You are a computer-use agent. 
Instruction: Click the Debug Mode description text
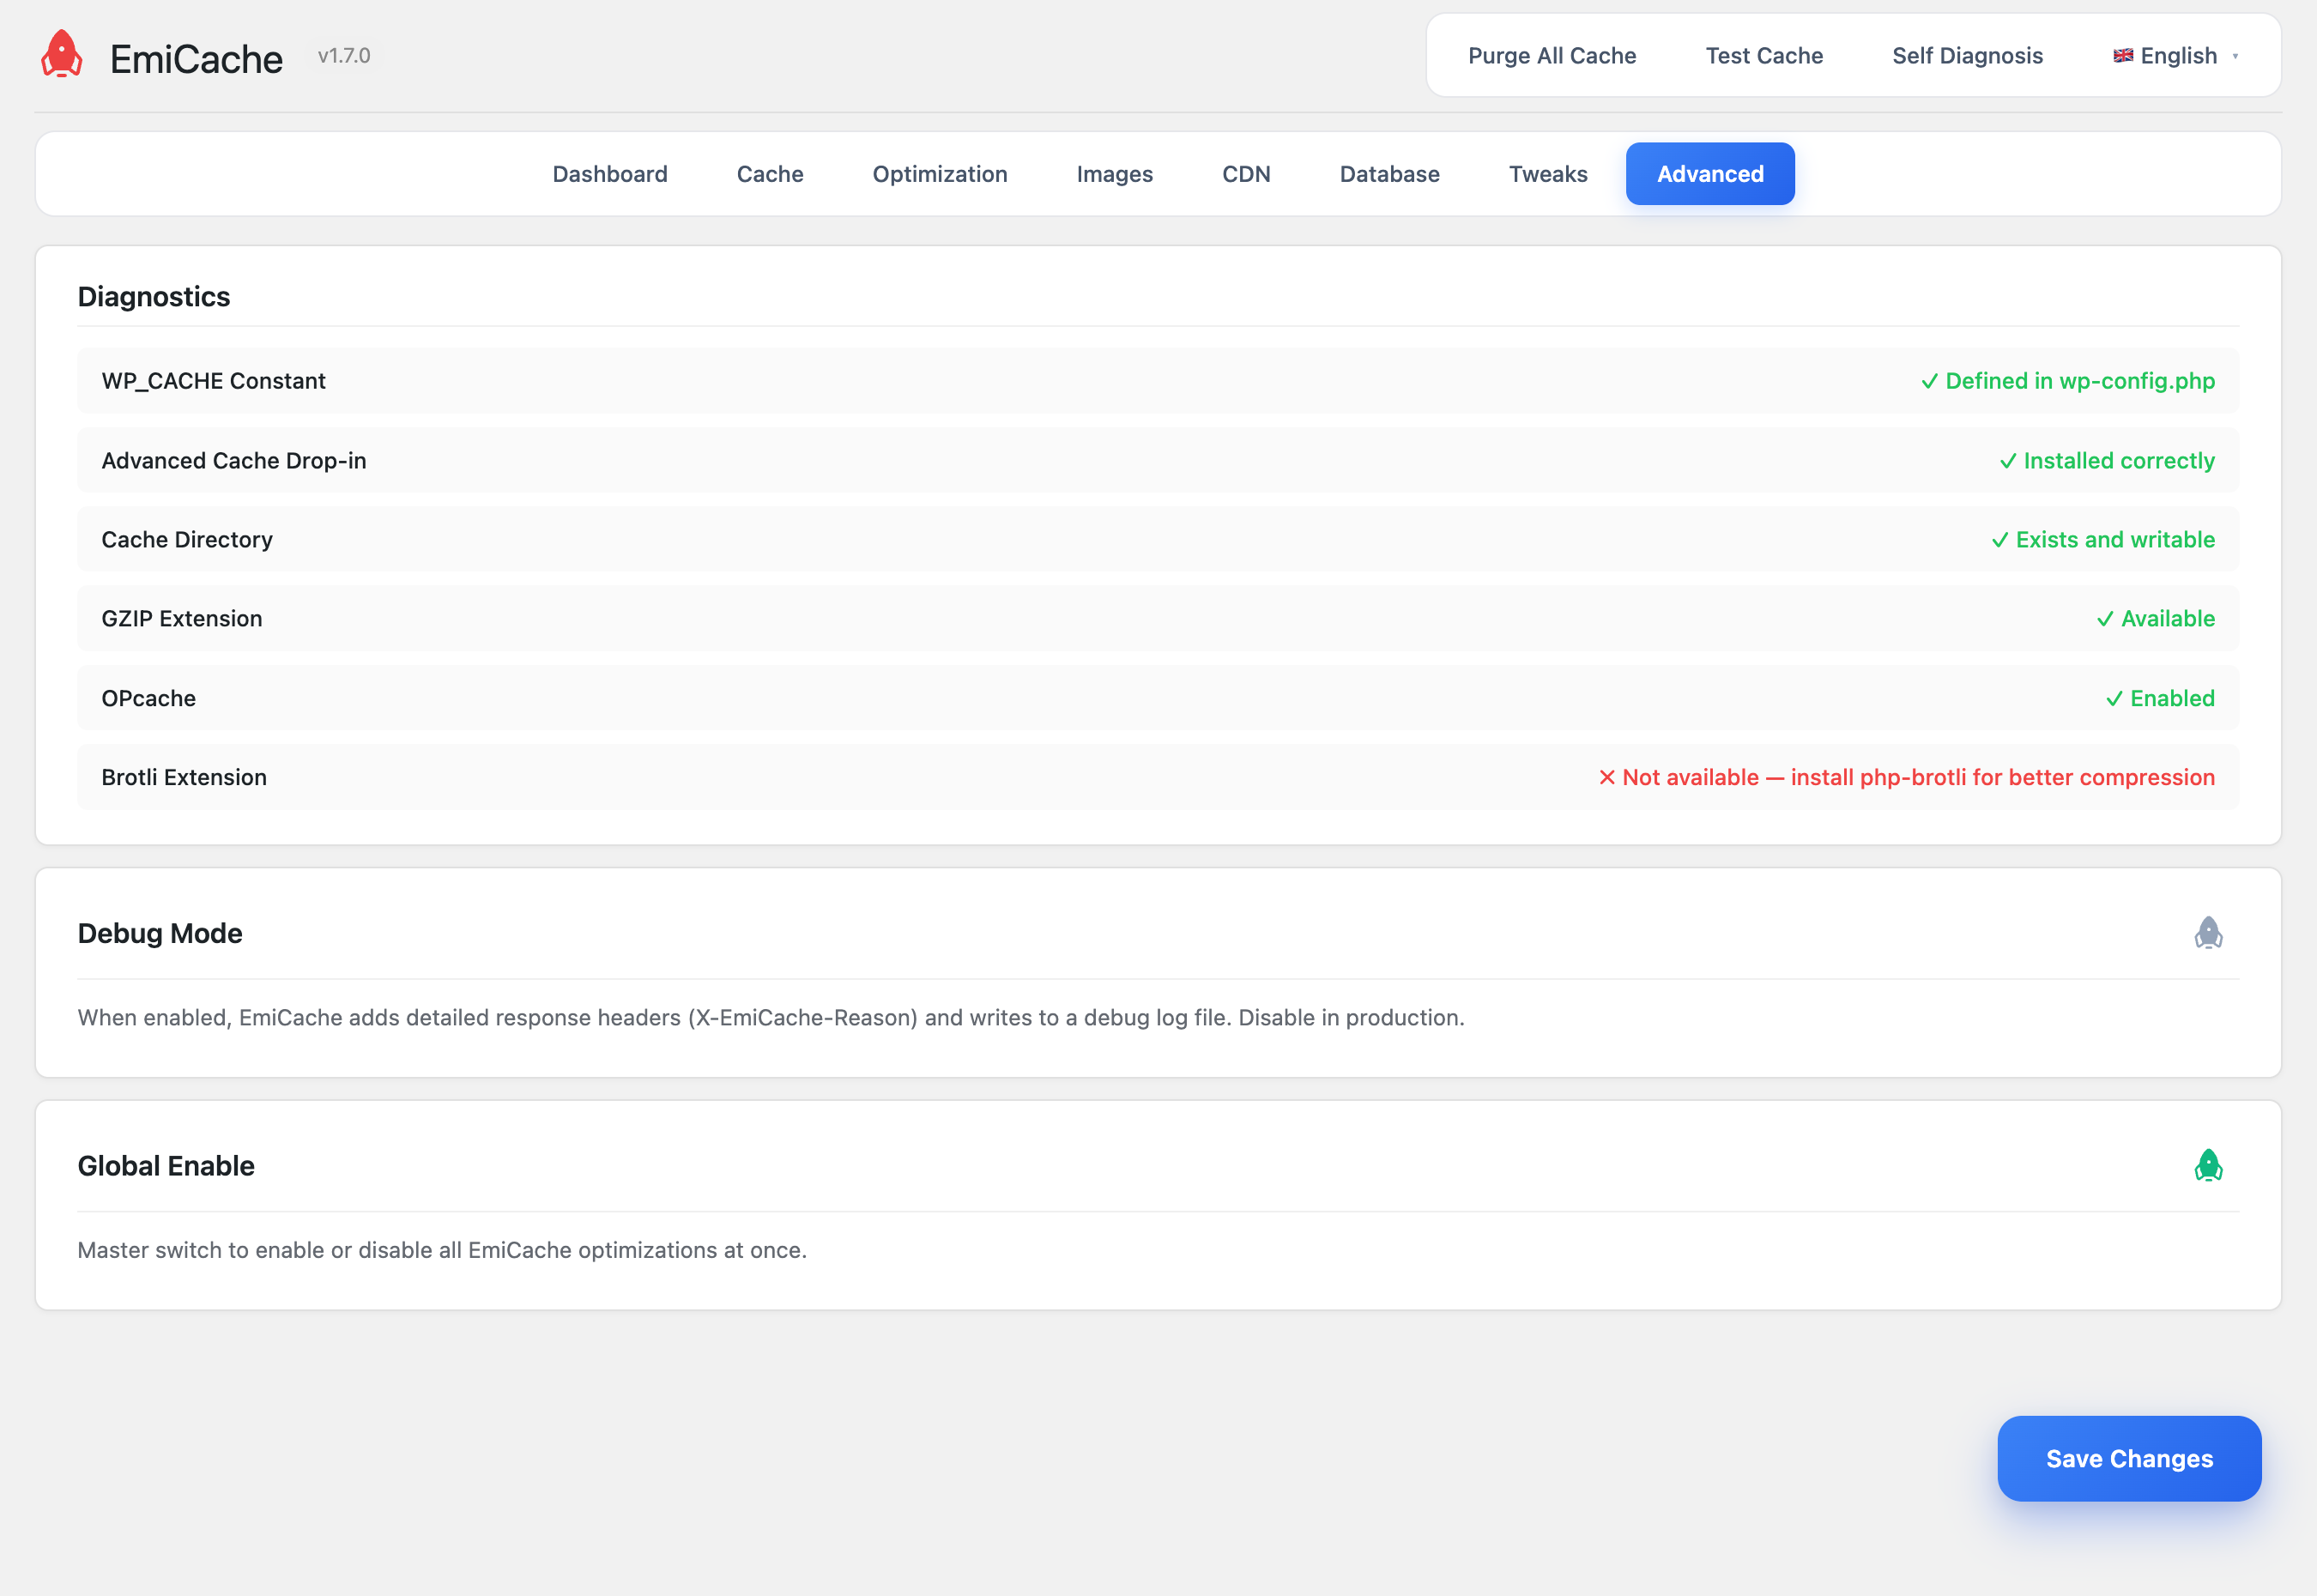tap(771, 1017)
